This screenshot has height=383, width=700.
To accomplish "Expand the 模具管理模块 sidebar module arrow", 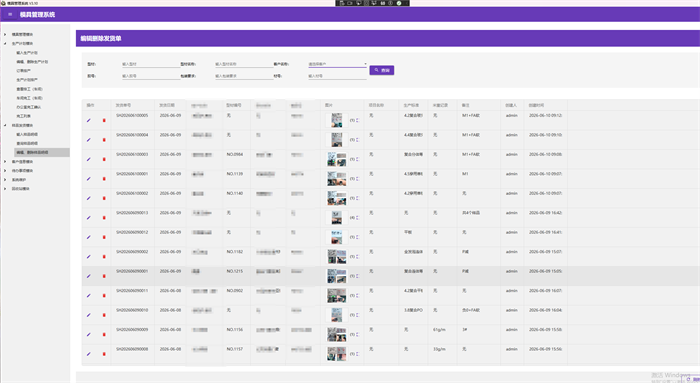I will pos(5,34).
